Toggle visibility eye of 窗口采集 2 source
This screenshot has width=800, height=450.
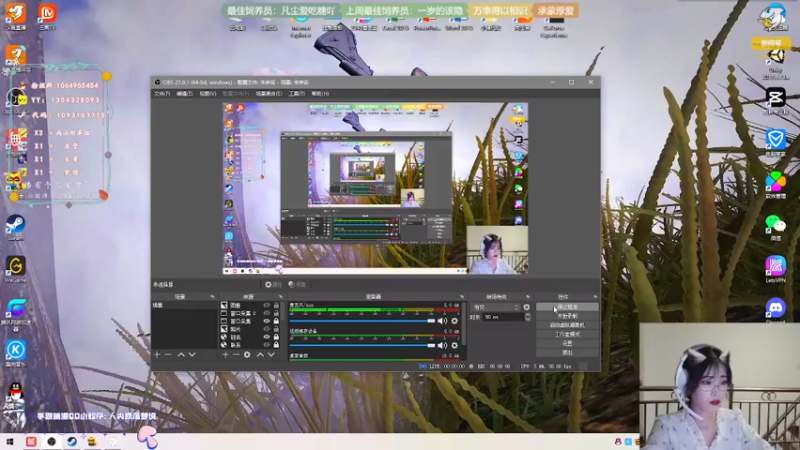click(x=266, y=313)
